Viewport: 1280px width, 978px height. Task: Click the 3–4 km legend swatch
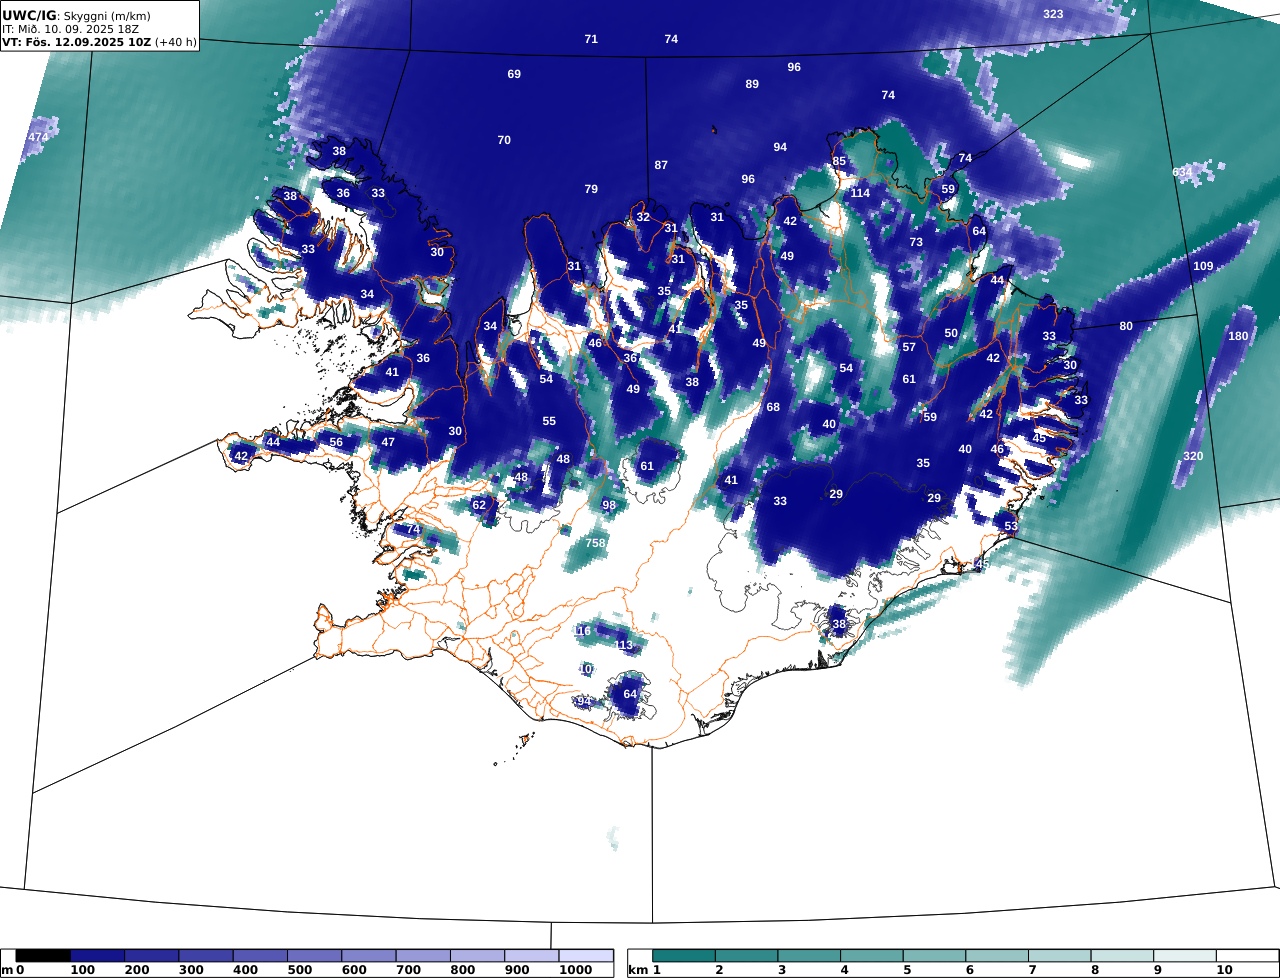click(x=809, y=956)
